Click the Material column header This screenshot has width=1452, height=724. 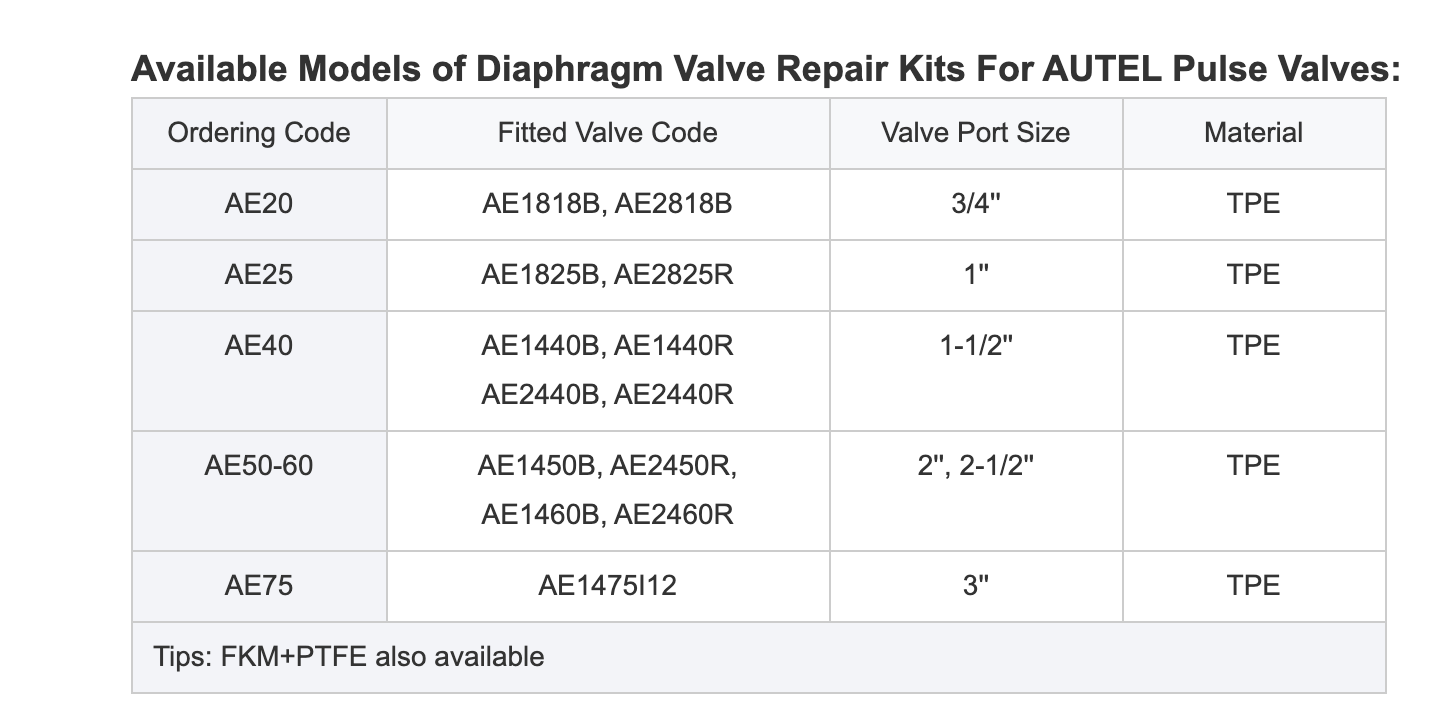click(1254, 133)
